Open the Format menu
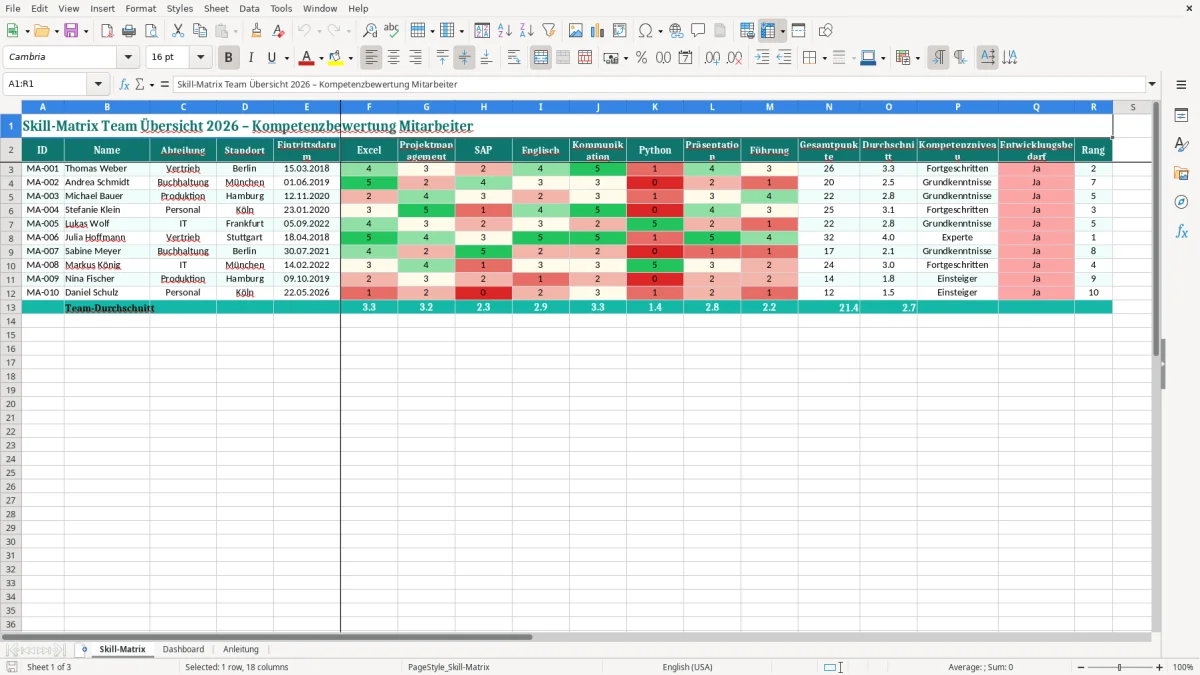 140,8
